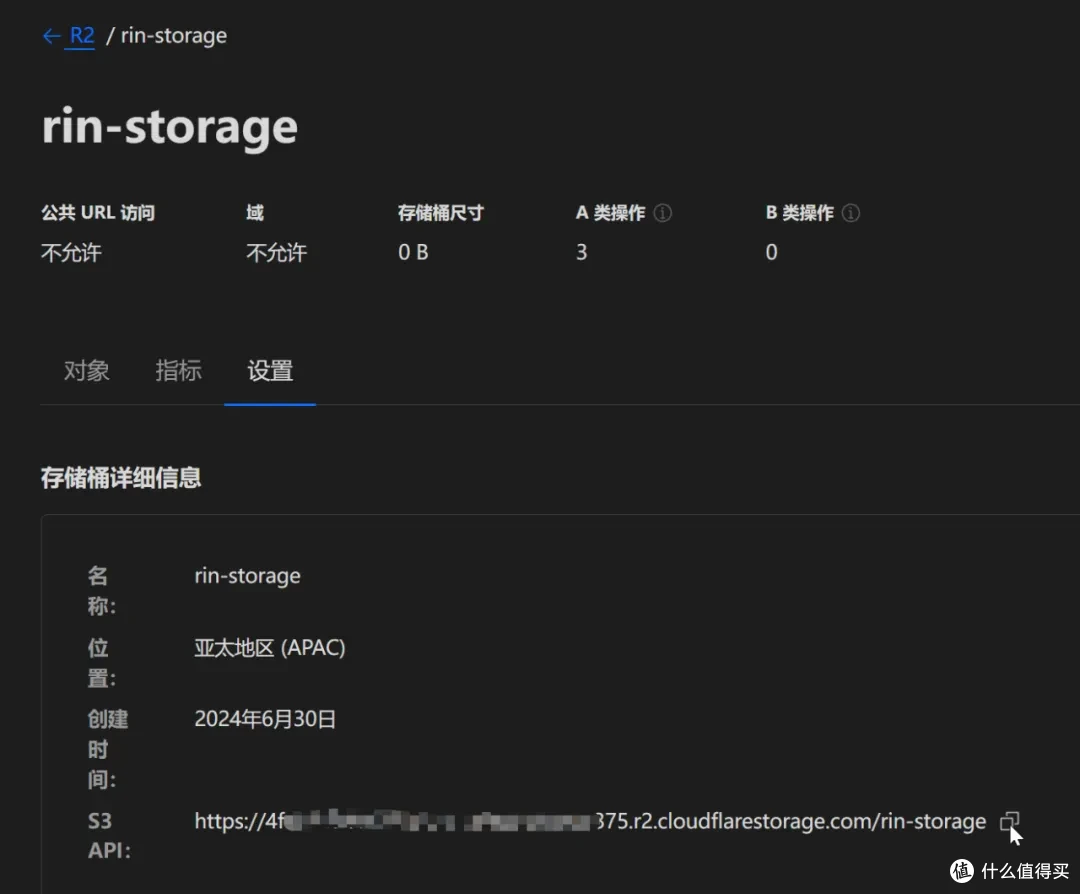Click the location 亚太地区 (APAC)
Viewport: 1080px width, 894px height.
[269, 647]
